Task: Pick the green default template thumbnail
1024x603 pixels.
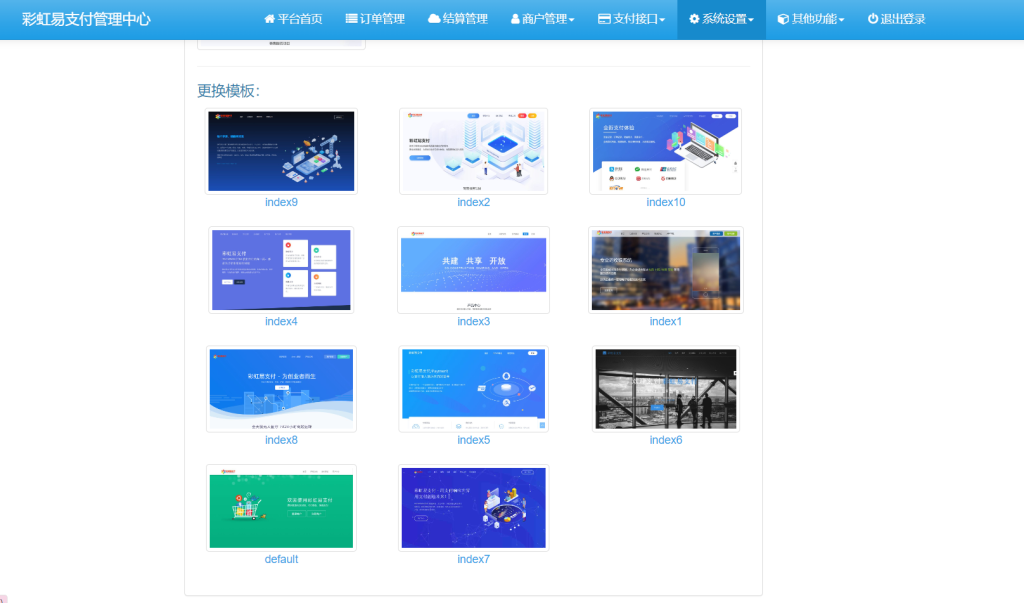Action: [x=281, y=507]
